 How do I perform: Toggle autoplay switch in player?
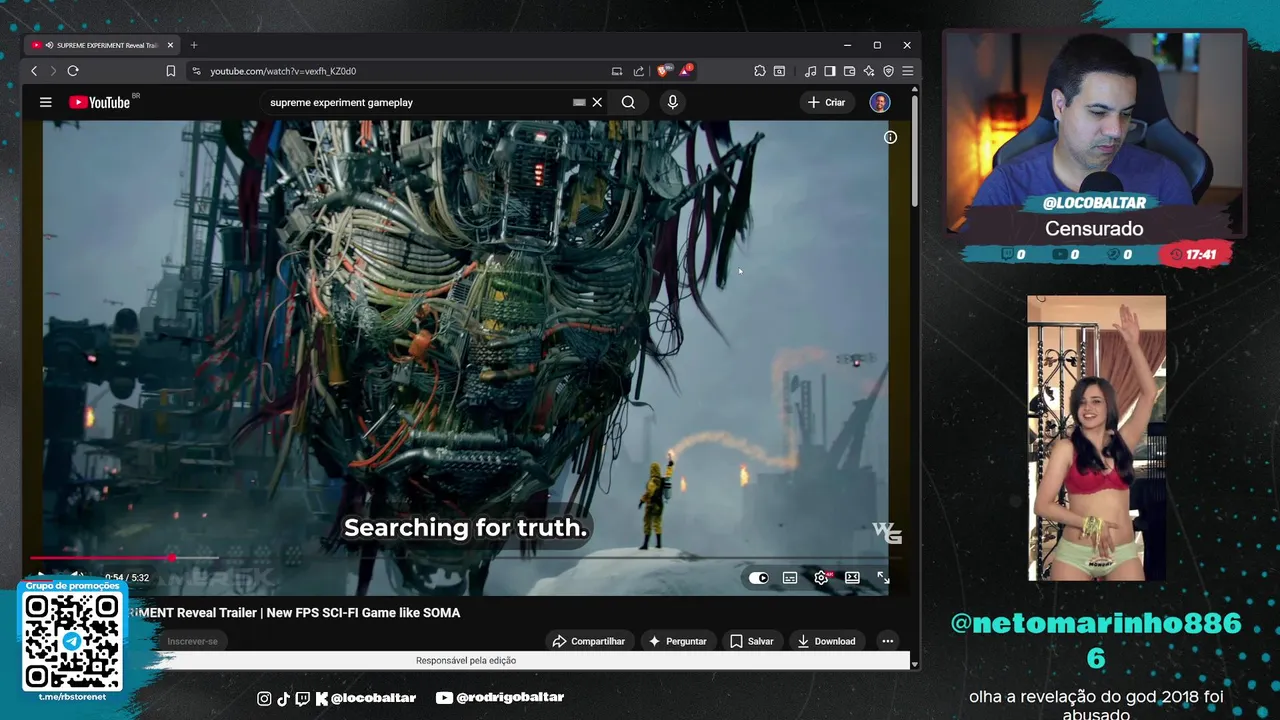tap(759, 578)
